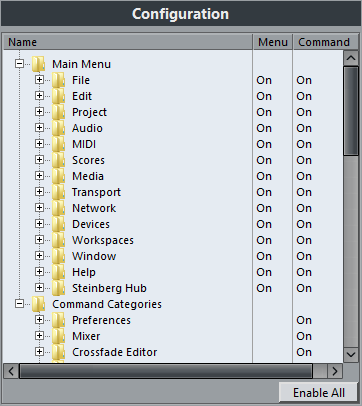Screen dimensions: 362x406
Task: Select the Workspaces menu item
Action: [103, 240]
